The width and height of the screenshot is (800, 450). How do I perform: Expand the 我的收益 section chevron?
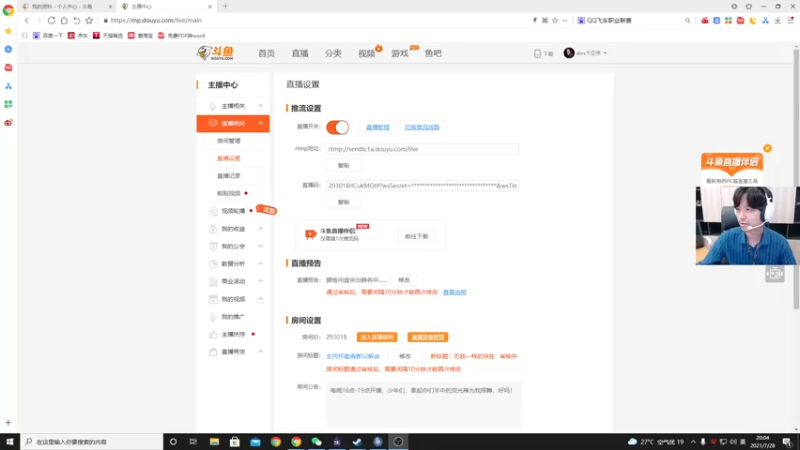point(261,229)
